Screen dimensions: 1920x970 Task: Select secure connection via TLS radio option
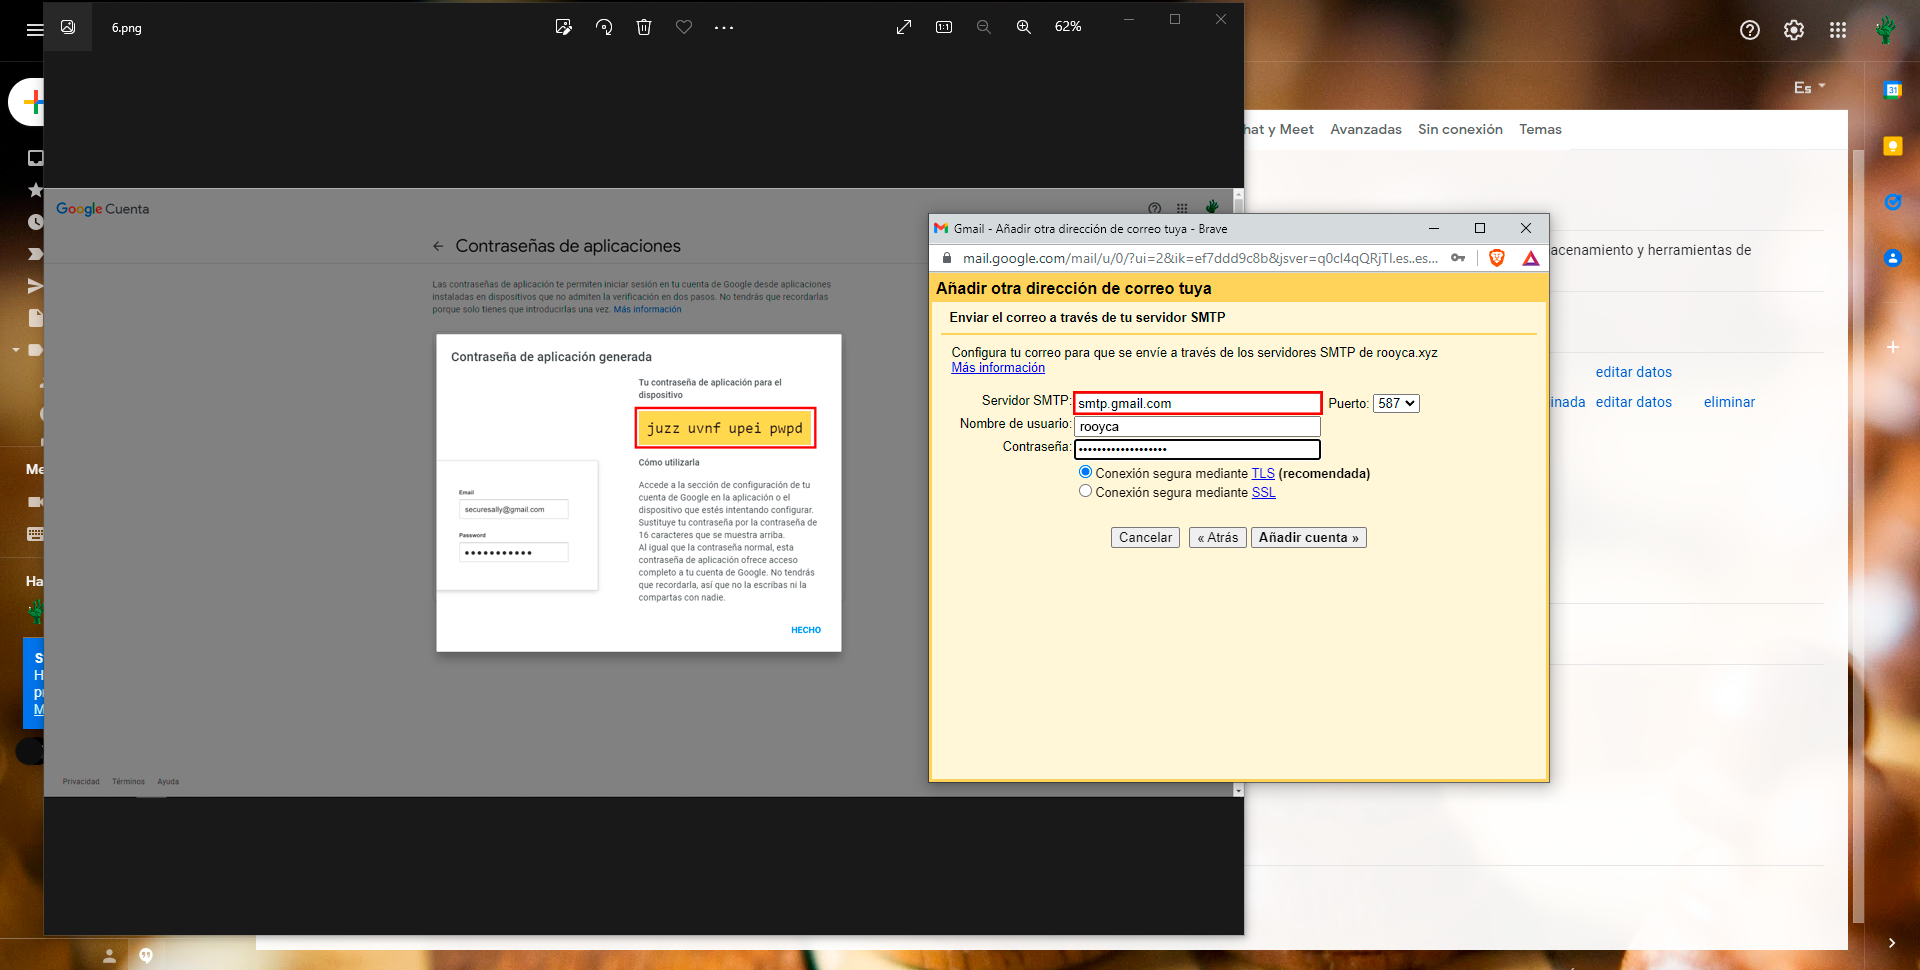(x=1085, y=472)
